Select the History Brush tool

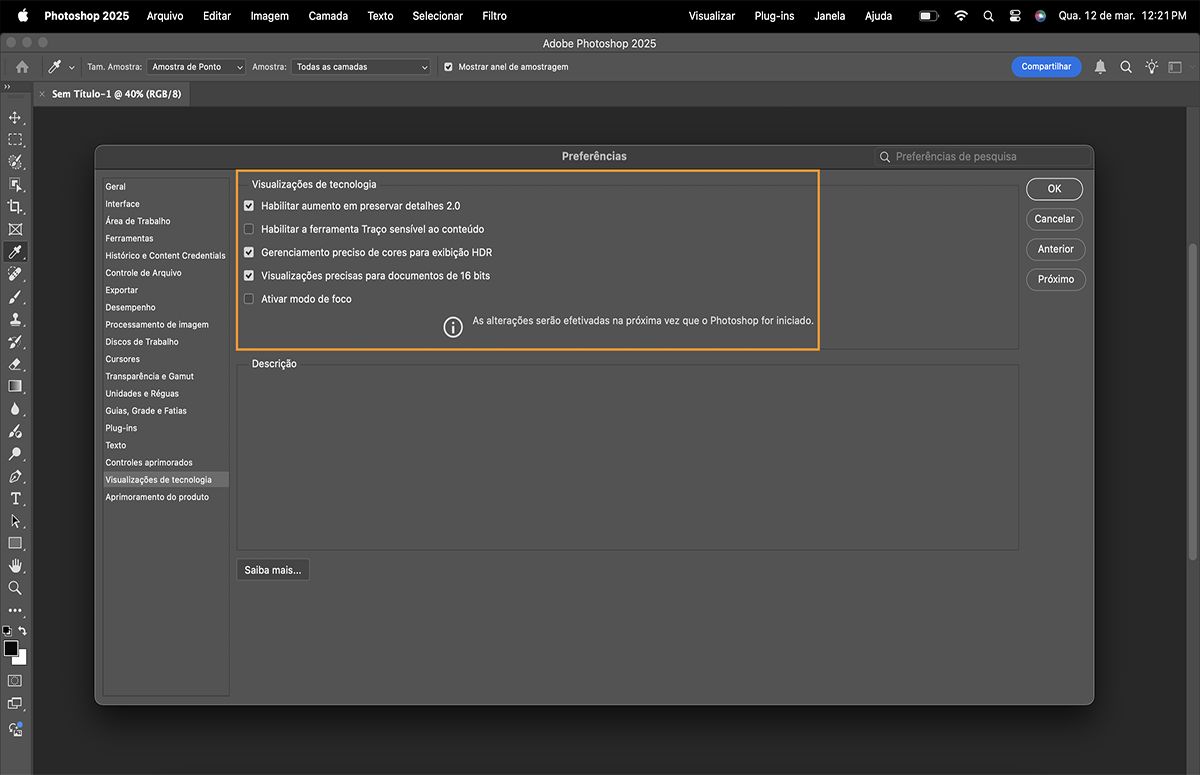pyautogui.click(x=15, y=342)
